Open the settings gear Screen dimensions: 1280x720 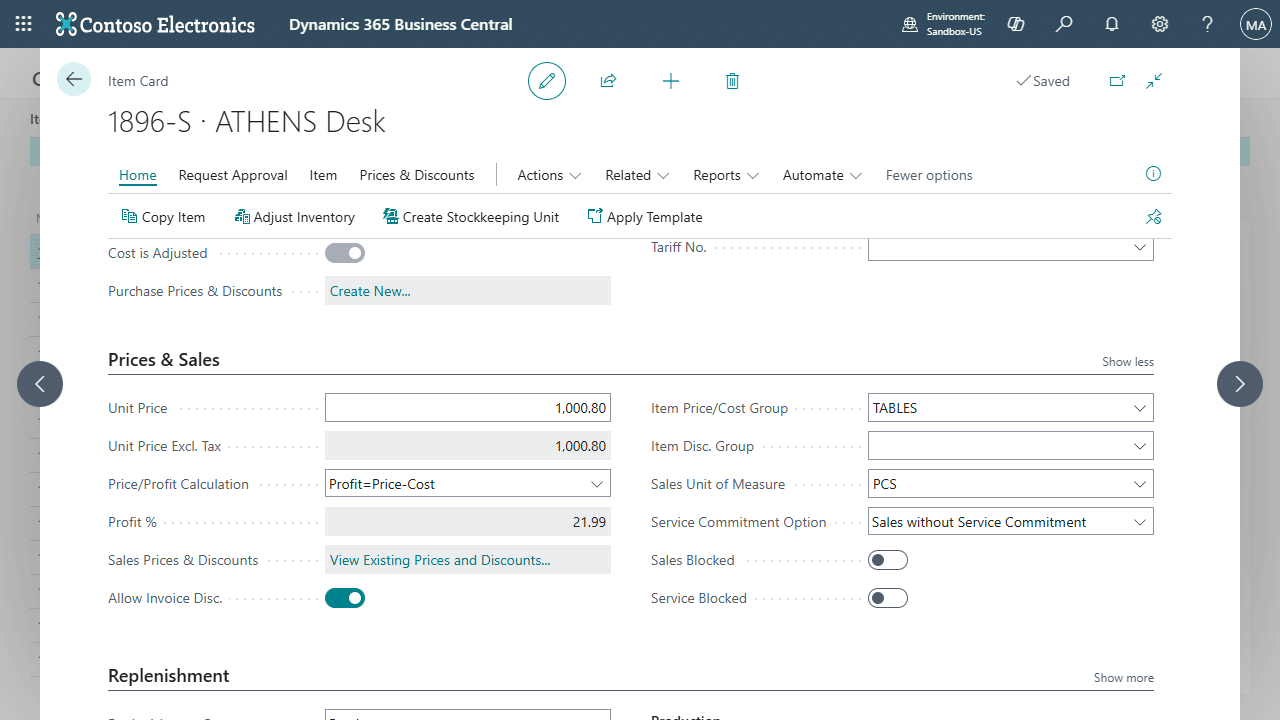click(x=1160, y=24)
